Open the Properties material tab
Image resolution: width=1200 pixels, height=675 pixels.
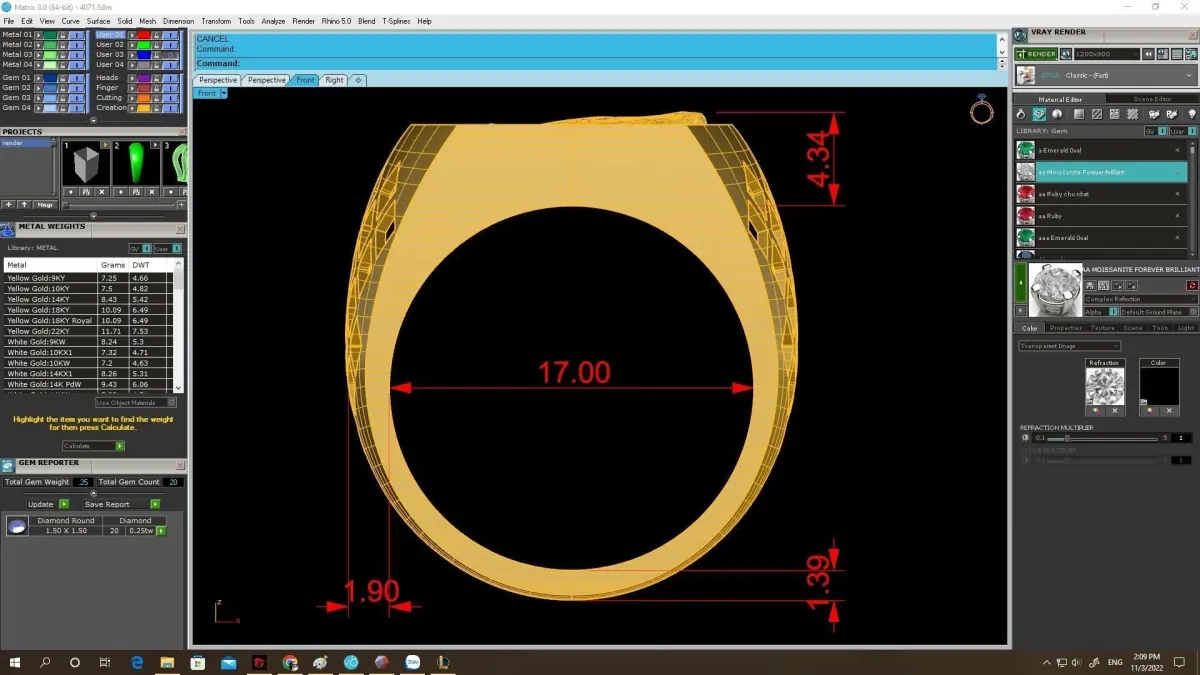coord(1065,328)
